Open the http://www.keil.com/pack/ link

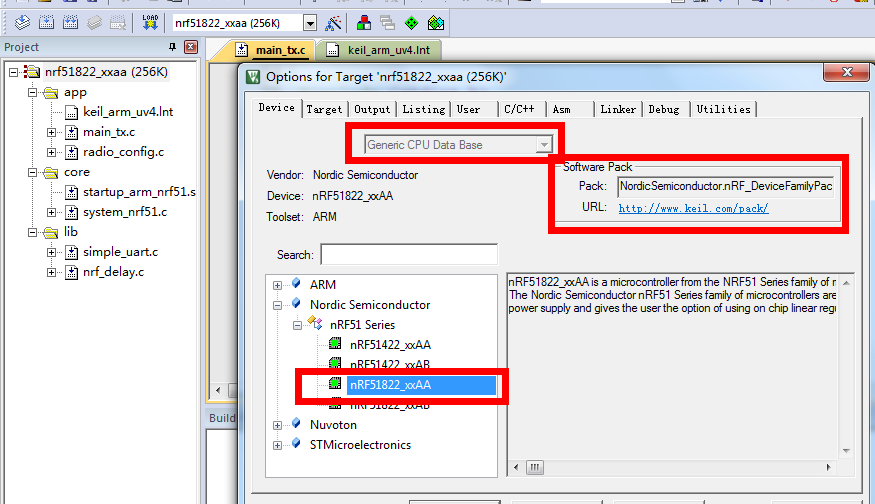[x=693, y=208]
